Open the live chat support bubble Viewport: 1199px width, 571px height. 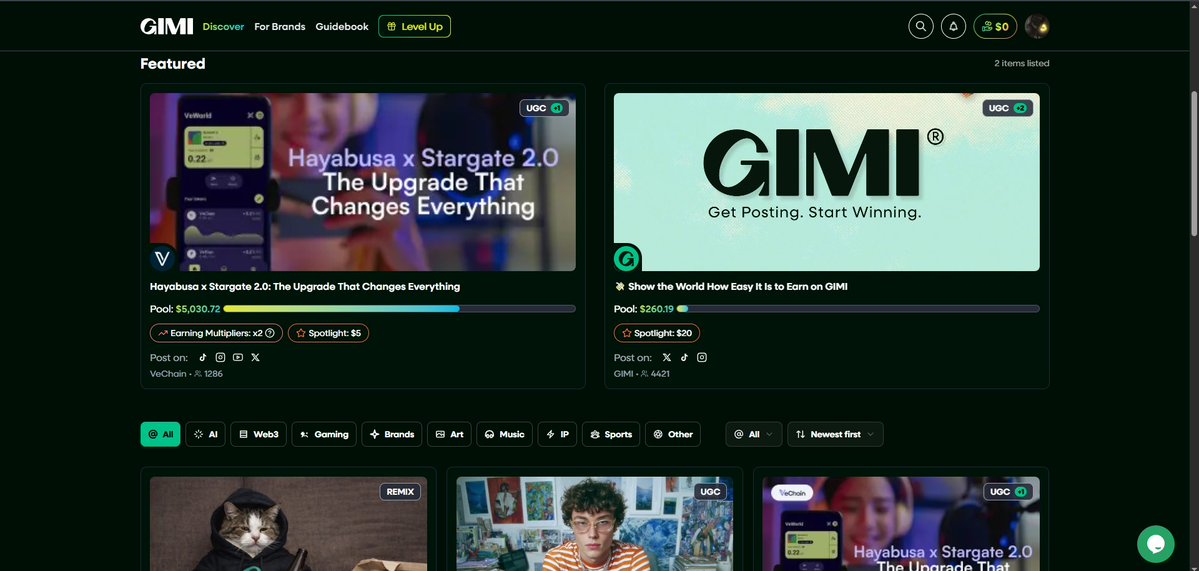[1155, 544]
